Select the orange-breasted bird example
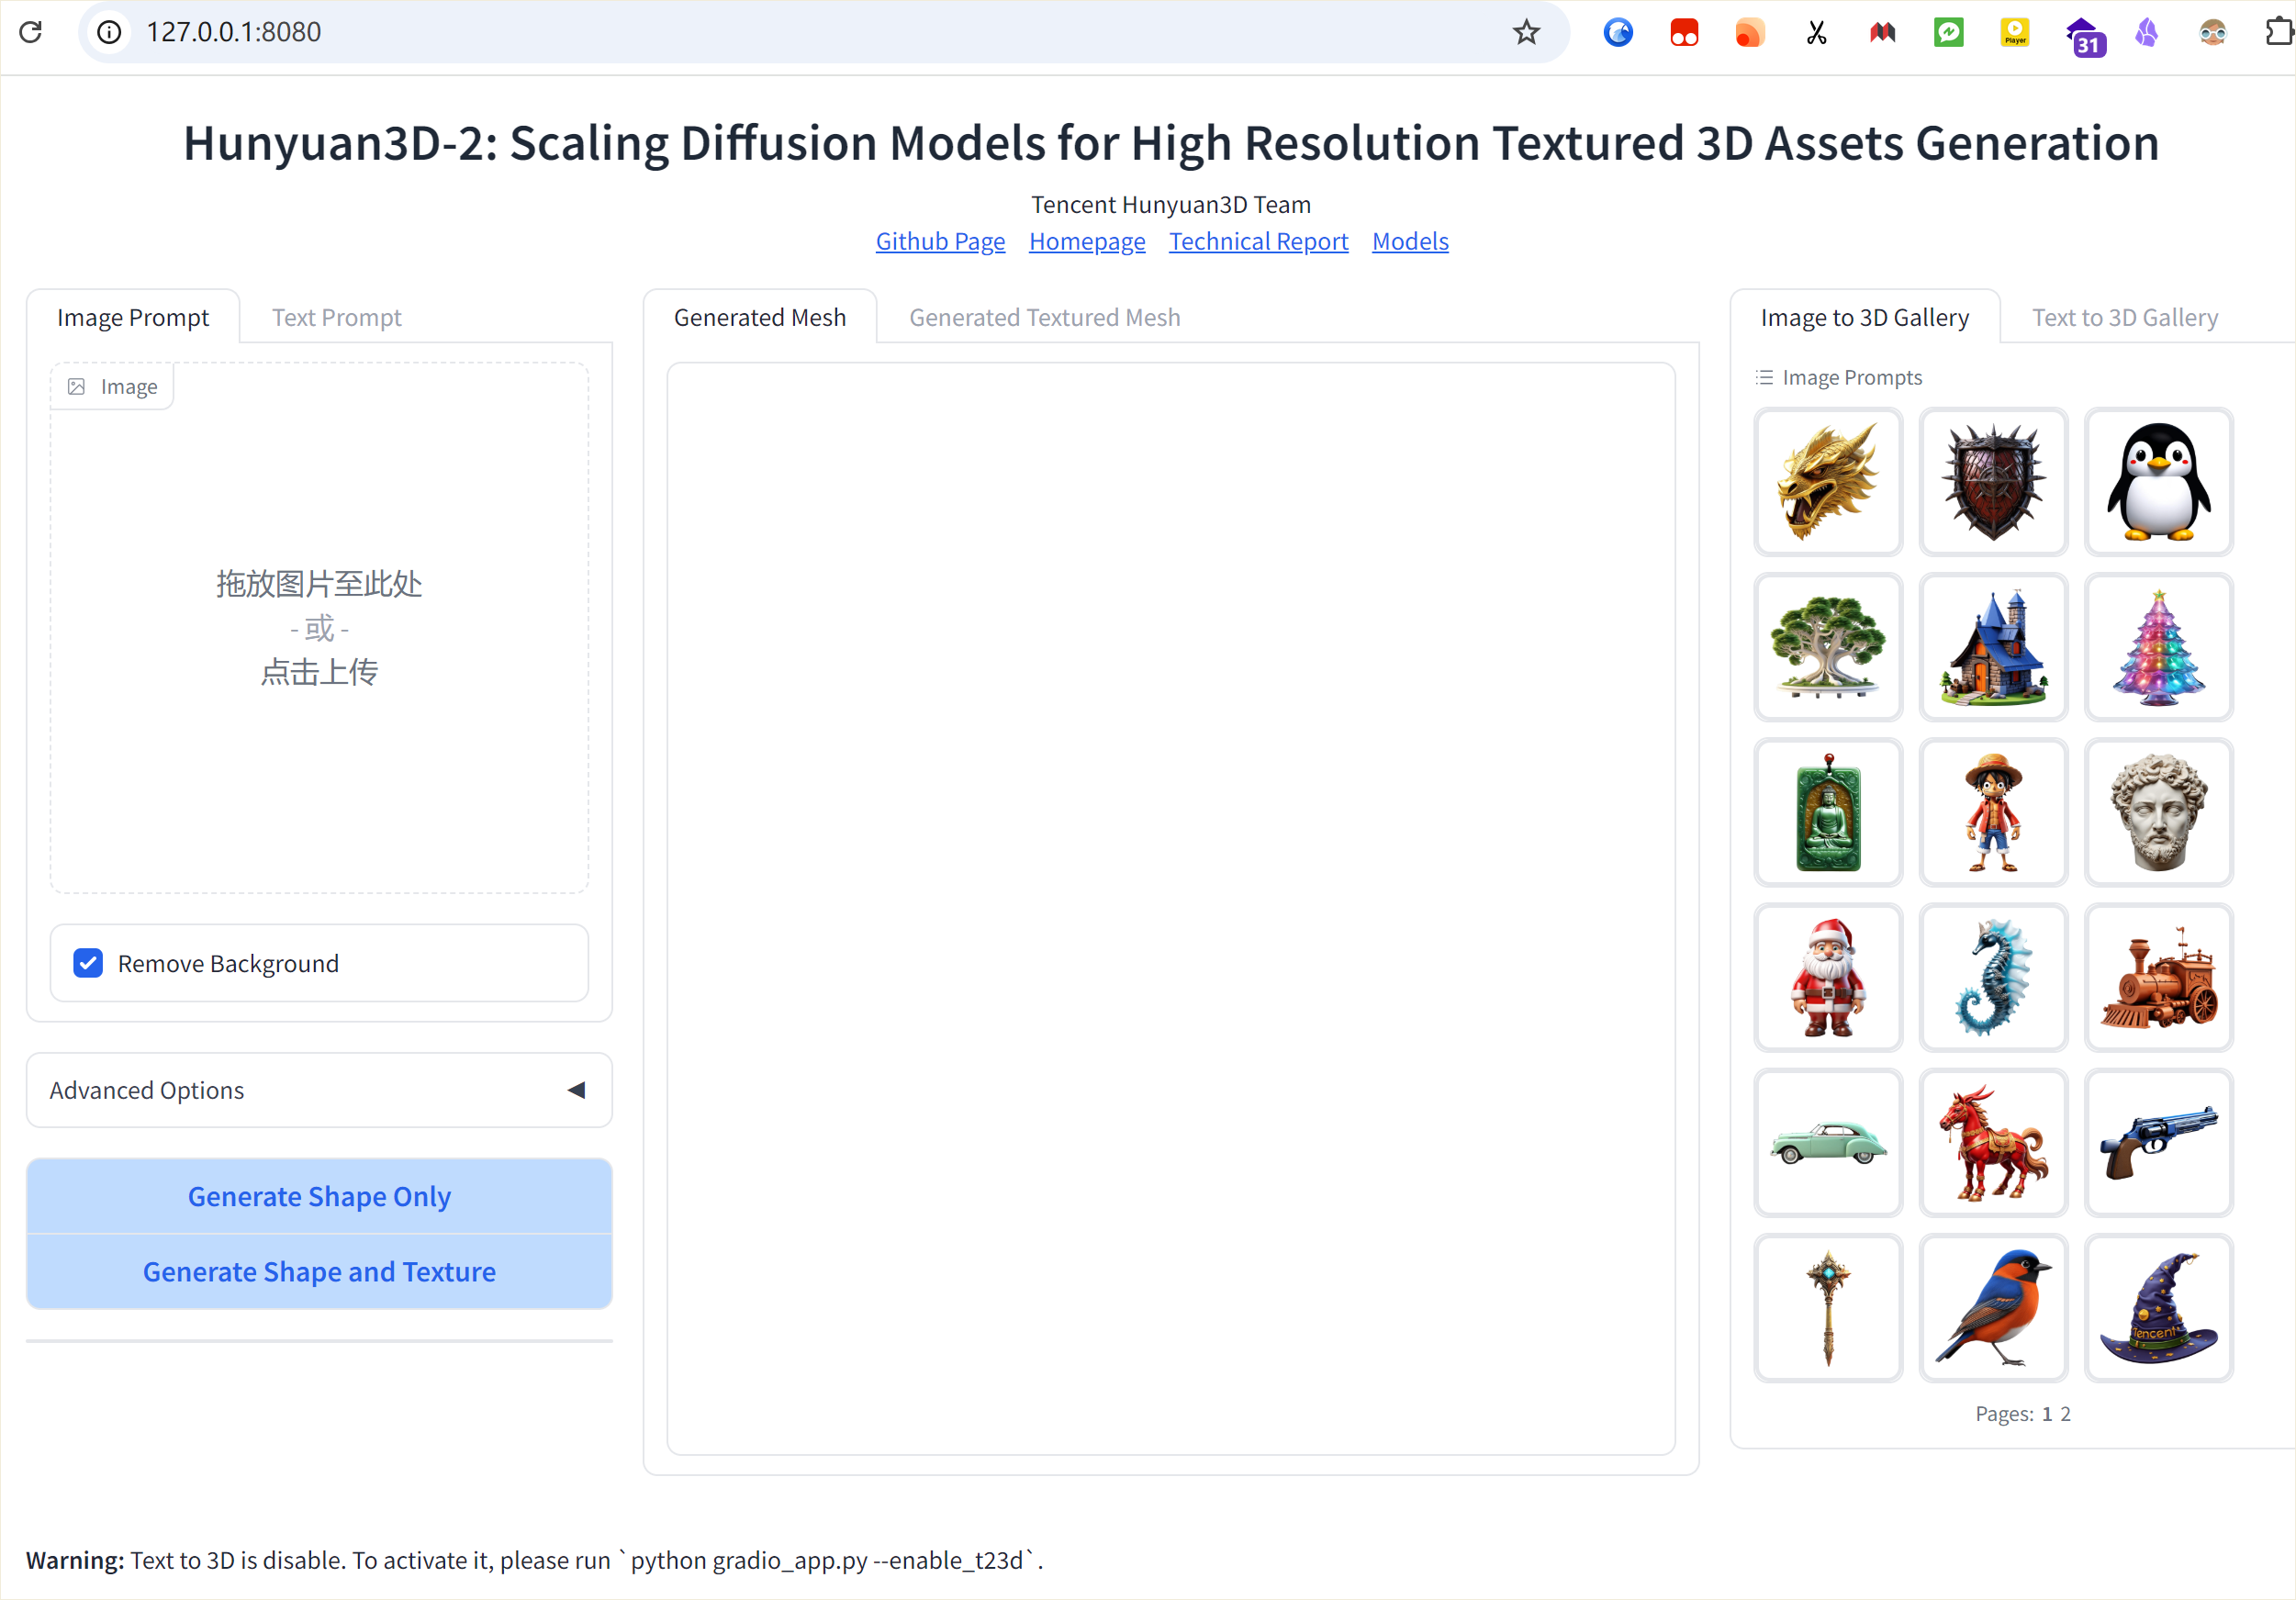 pos(1993,1308)
